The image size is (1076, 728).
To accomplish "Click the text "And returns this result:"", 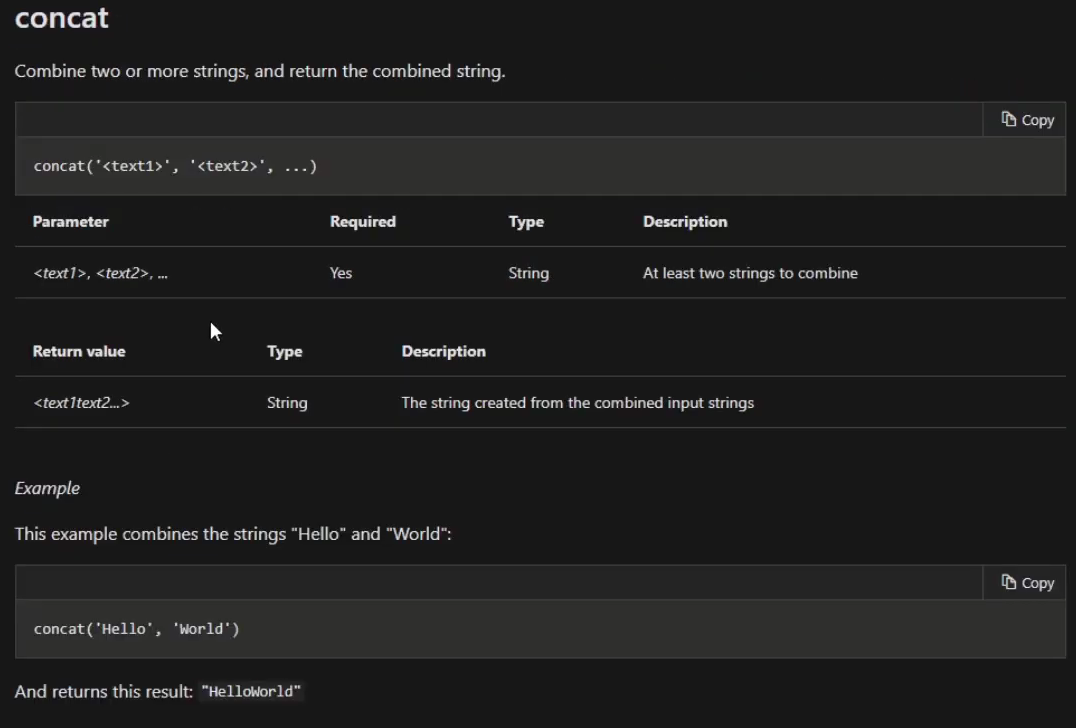I will pos(104,692).
